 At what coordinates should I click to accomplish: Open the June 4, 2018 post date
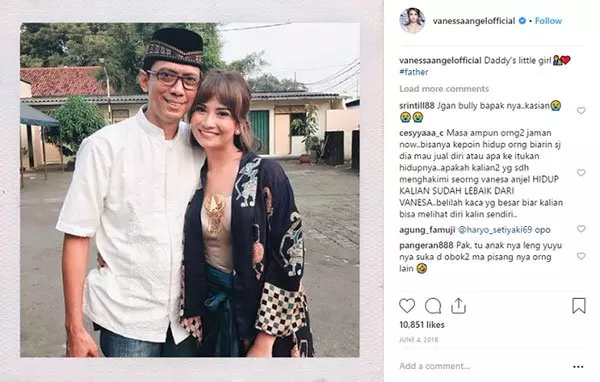418,340
